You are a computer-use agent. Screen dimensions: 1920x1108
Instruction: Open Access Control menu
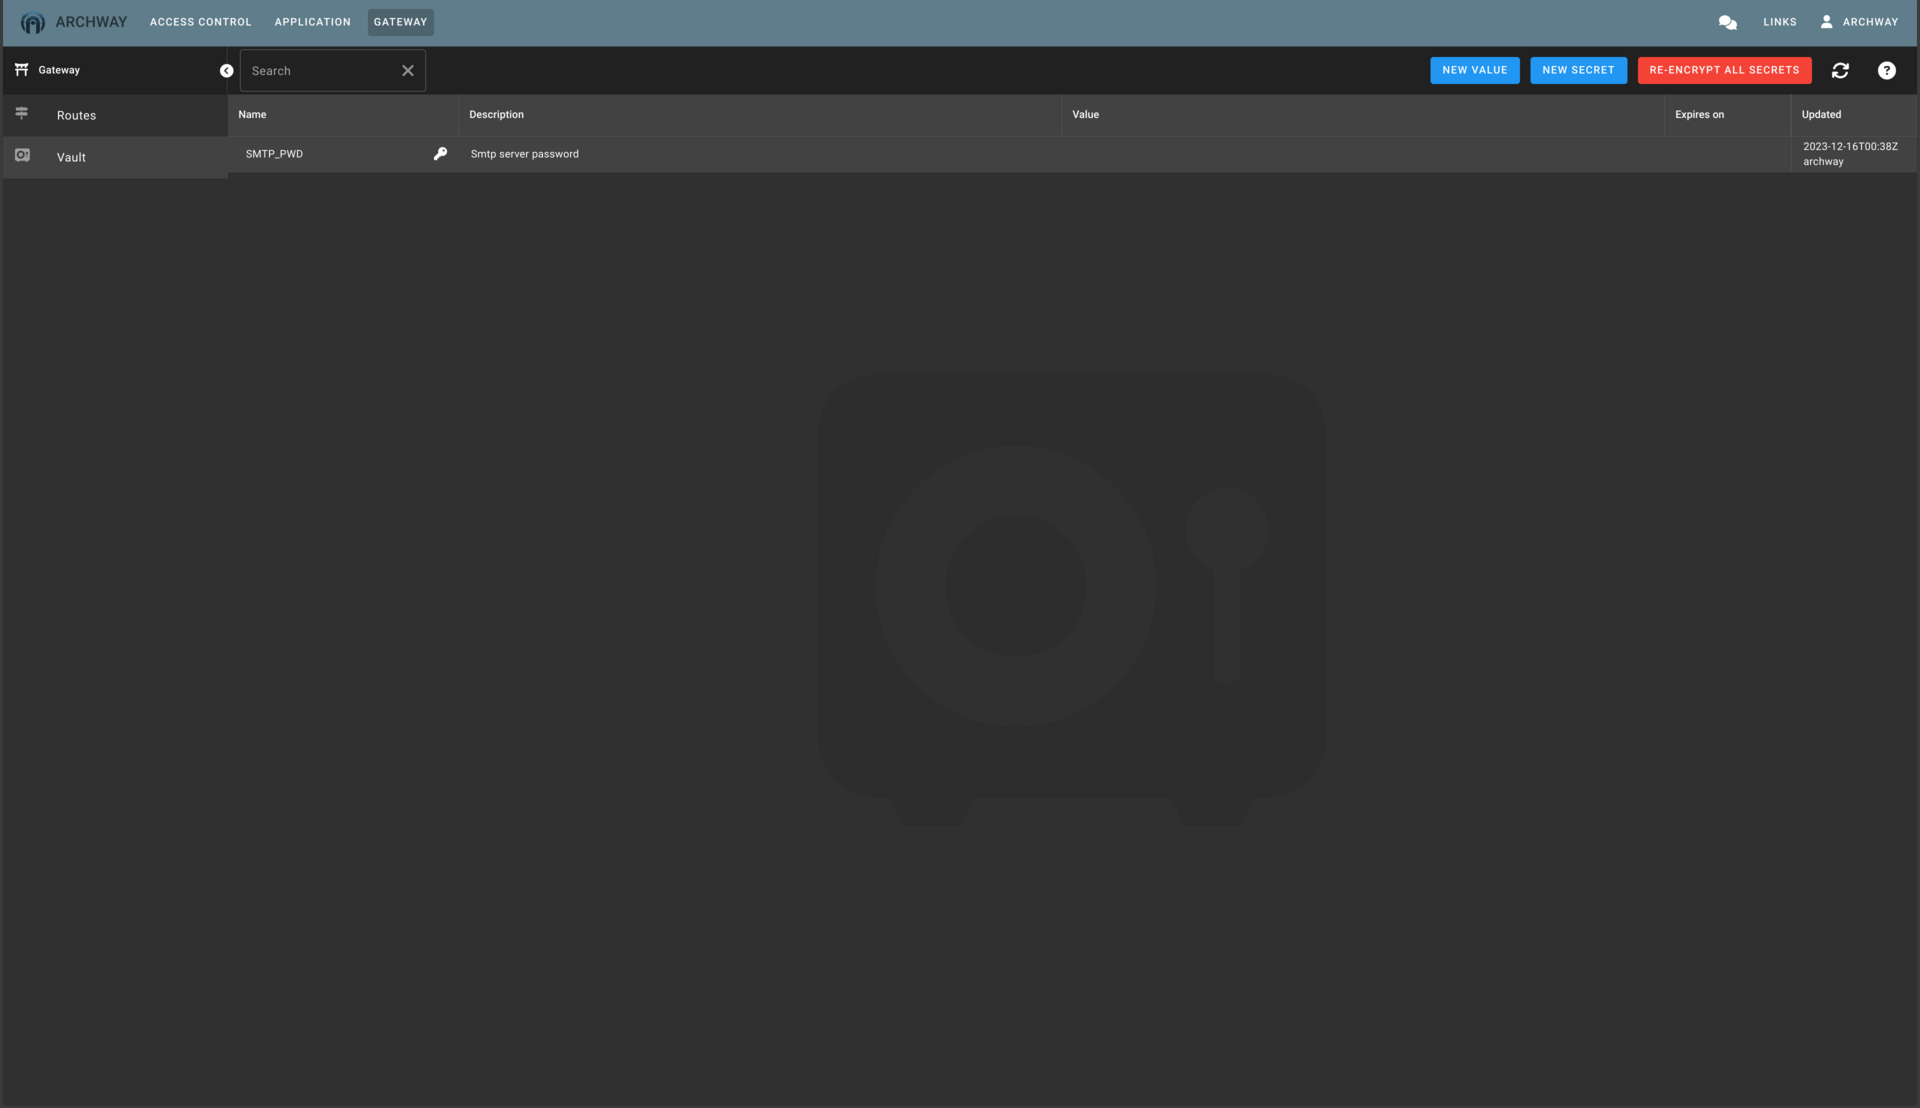tap(201, 22)
